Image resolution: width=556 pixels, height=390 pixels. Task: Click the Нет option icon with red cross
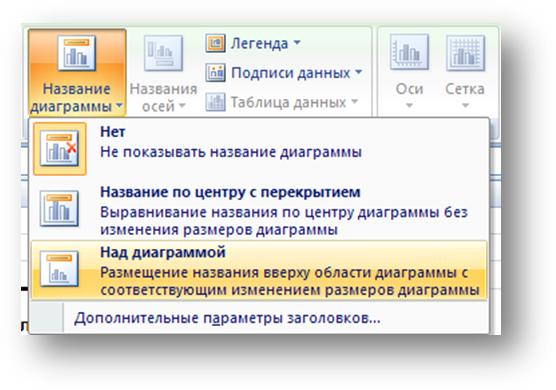[x=59, y=148]
